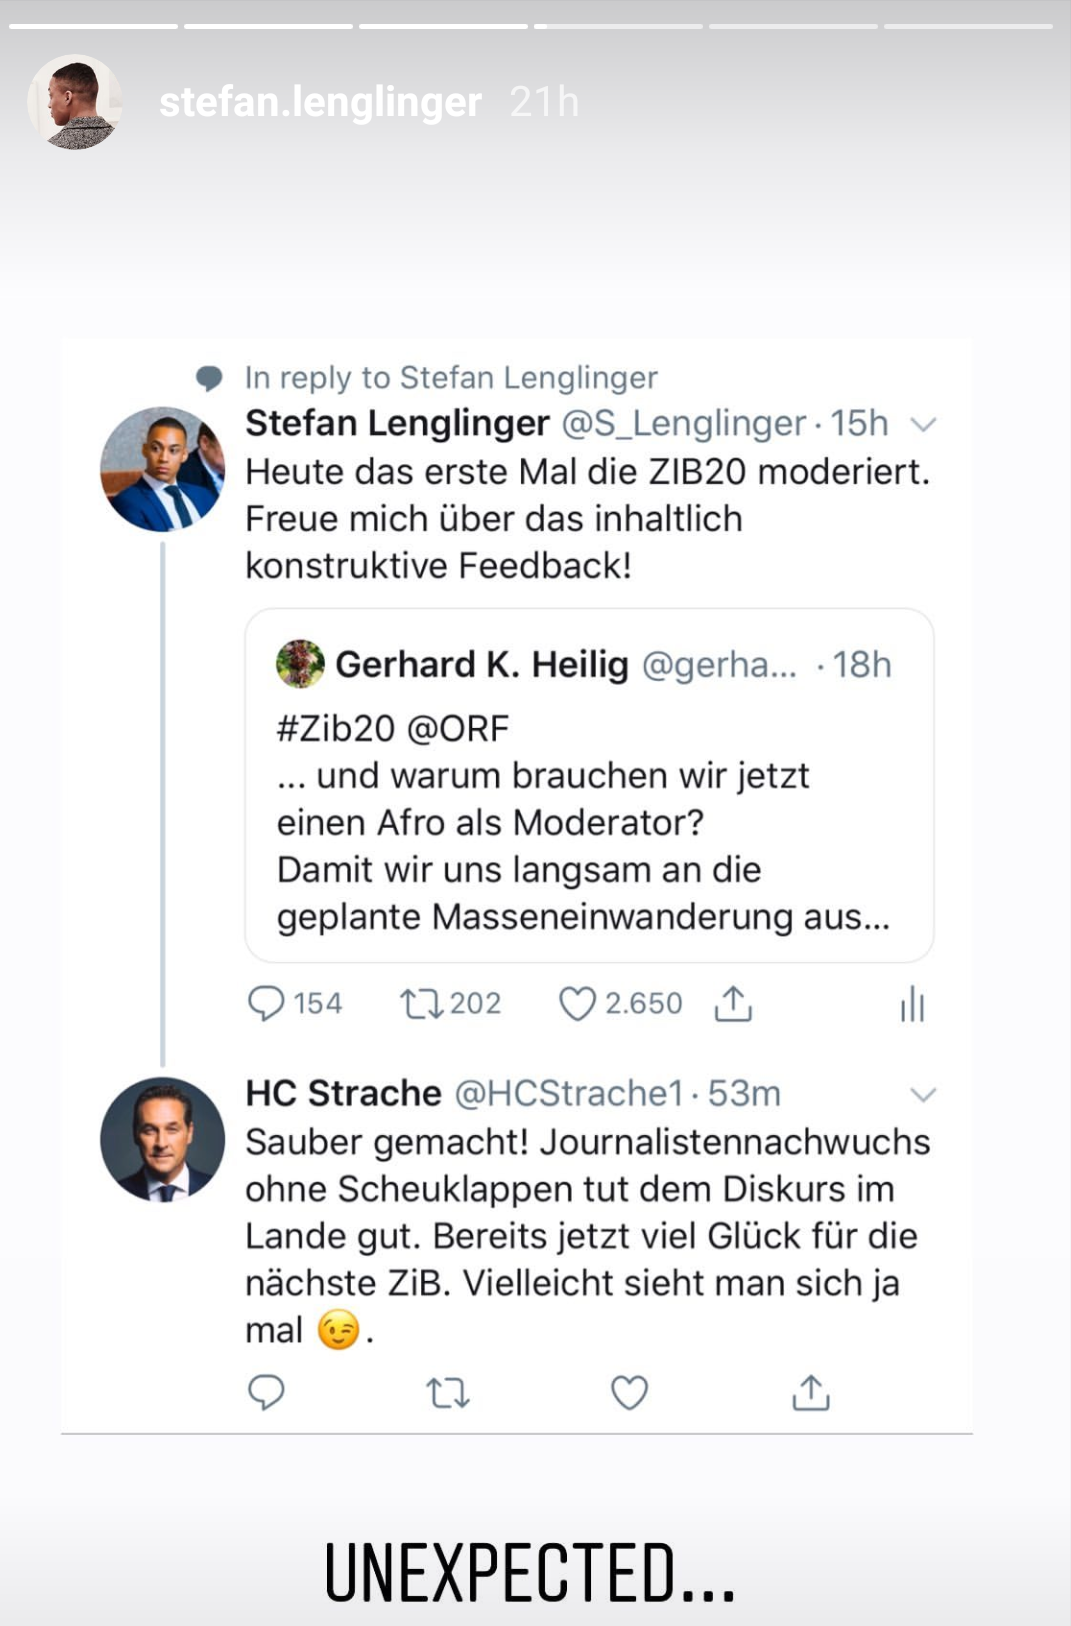Viewport: 1071px width, 1626px height.
Task: Jump to first story segment bar
Action: (93, 26)
